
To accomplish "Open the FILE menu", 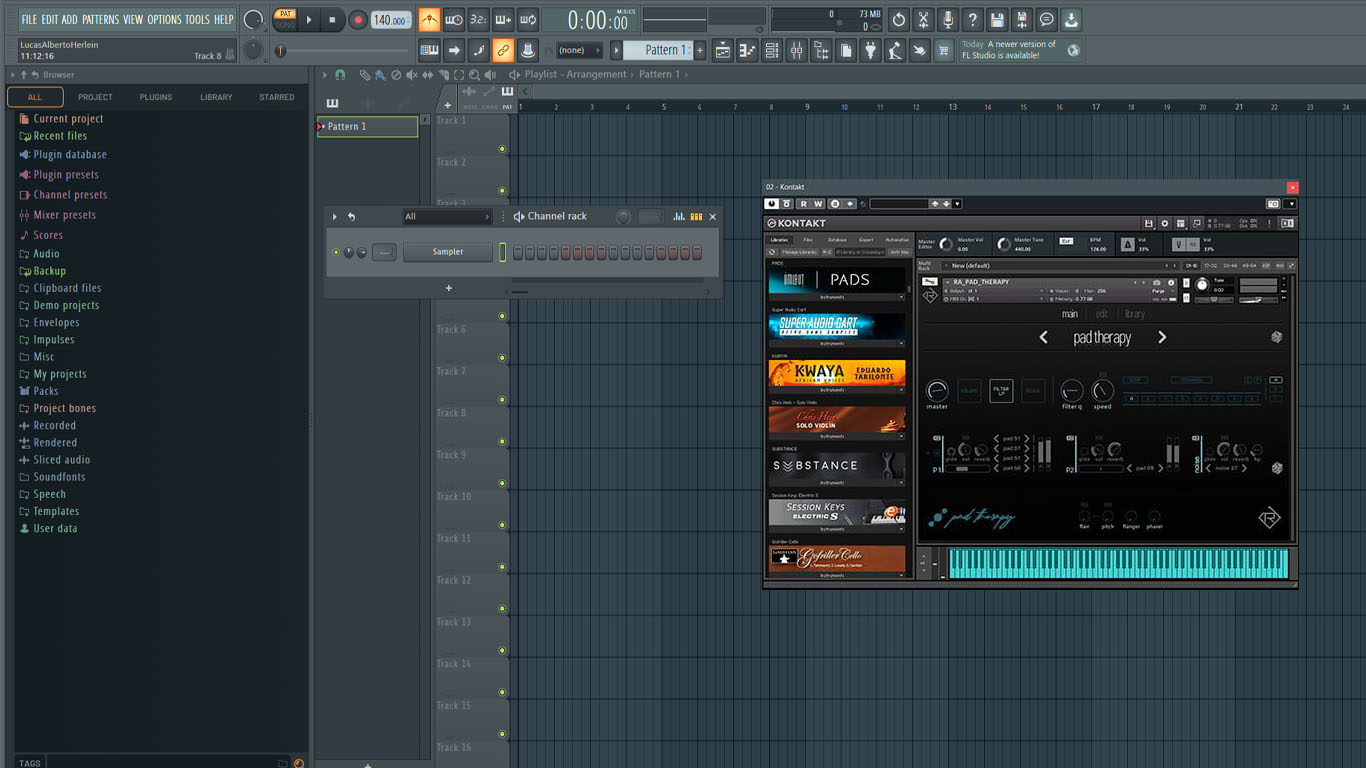I will click(x=29, y=19).
